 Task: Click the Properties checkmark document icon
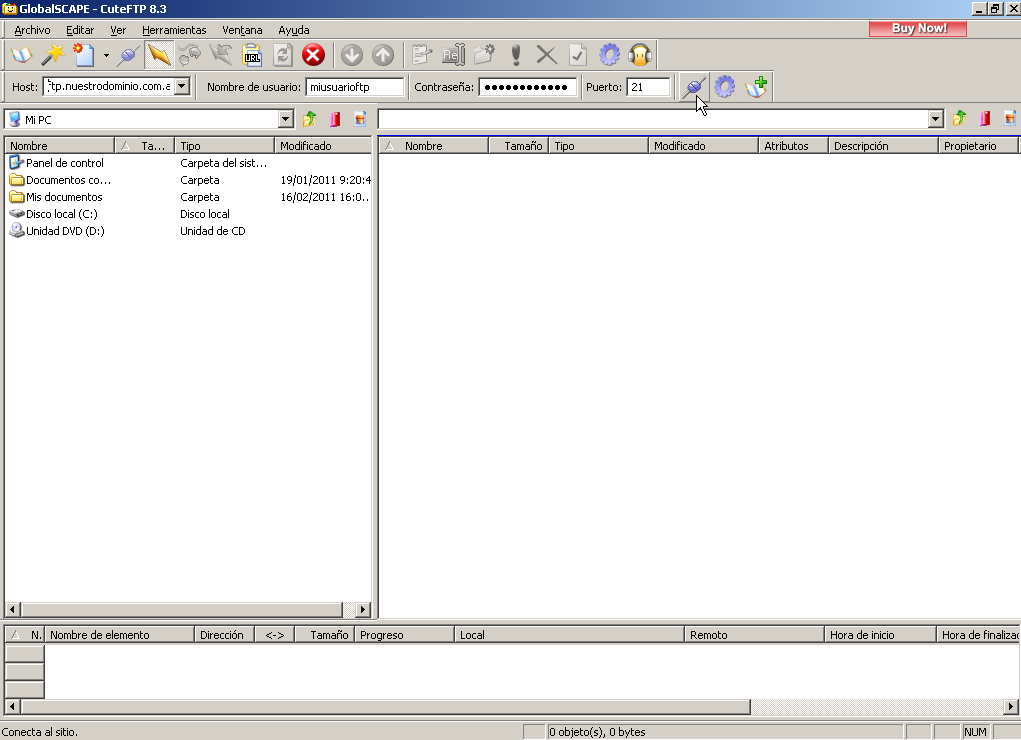[578, 55]
